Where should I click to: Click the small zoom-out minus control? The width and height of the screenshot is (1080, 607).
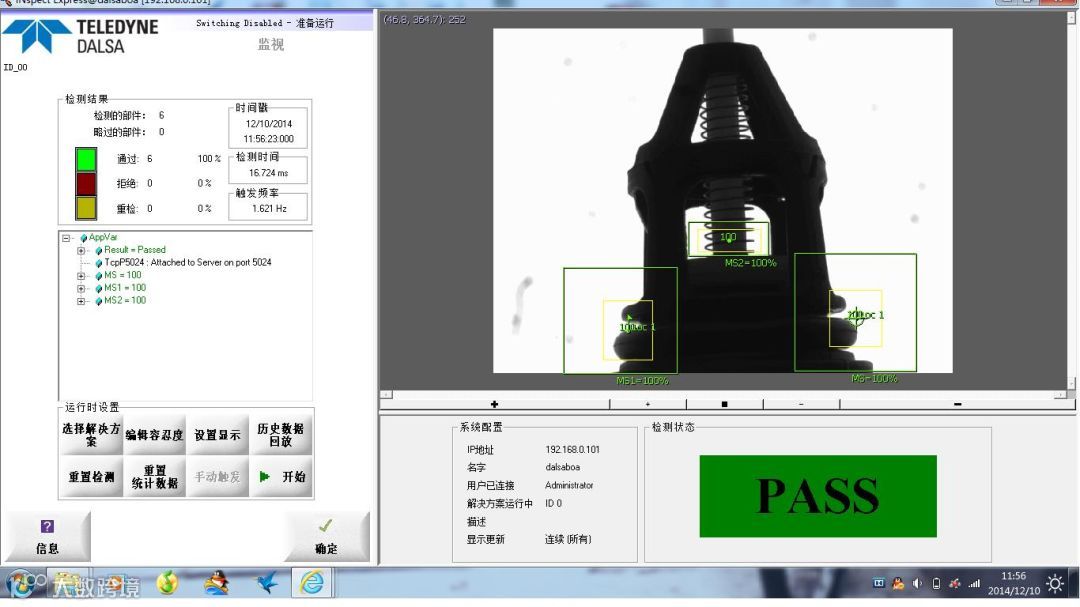[801, 404]
